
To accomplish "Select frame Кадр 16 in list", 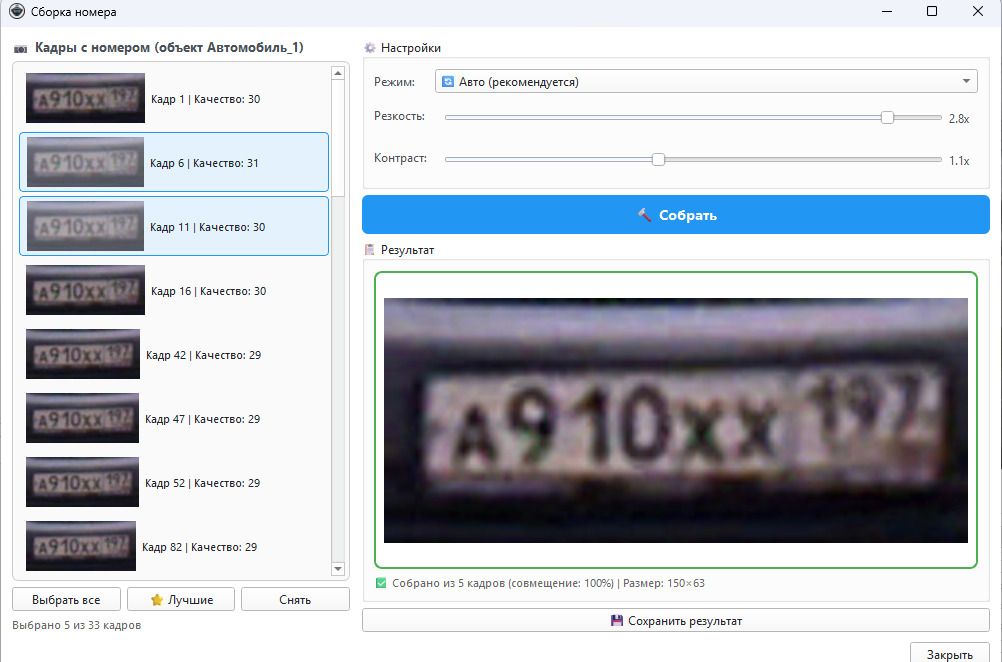I will coord(174,291).
